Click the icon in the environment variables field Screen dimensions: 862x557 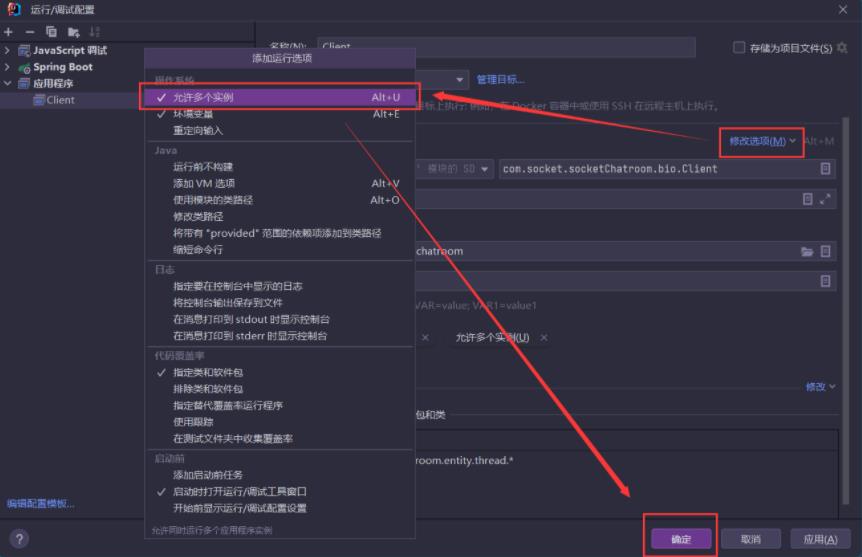coord(825,281)
